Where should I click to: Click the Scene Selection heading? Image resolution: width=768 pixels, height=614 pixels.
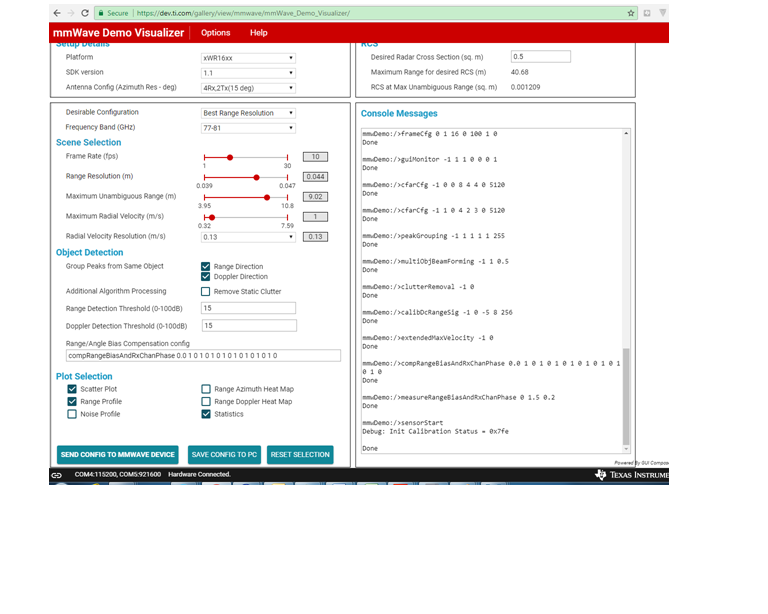[x=89, y=142]
